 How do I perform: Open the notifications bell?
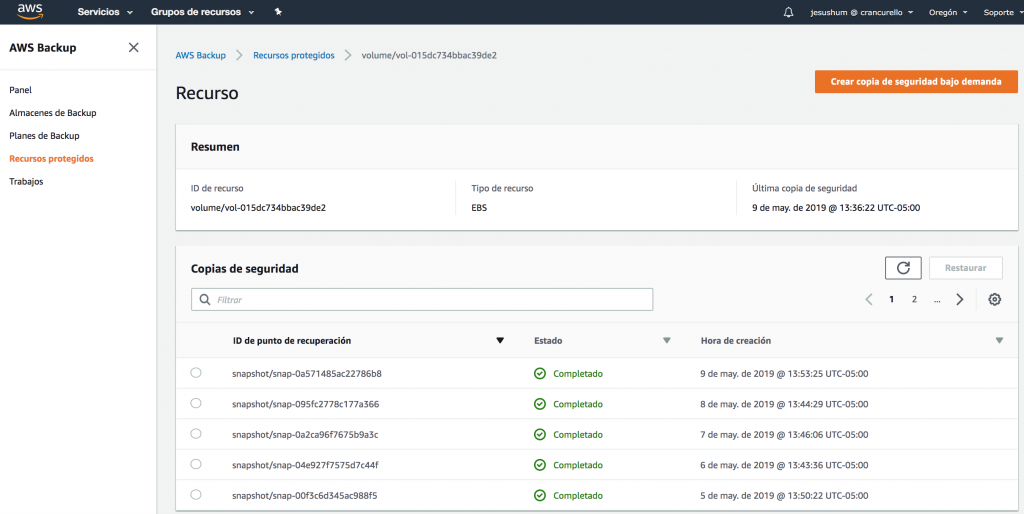[x=788, y=12]
